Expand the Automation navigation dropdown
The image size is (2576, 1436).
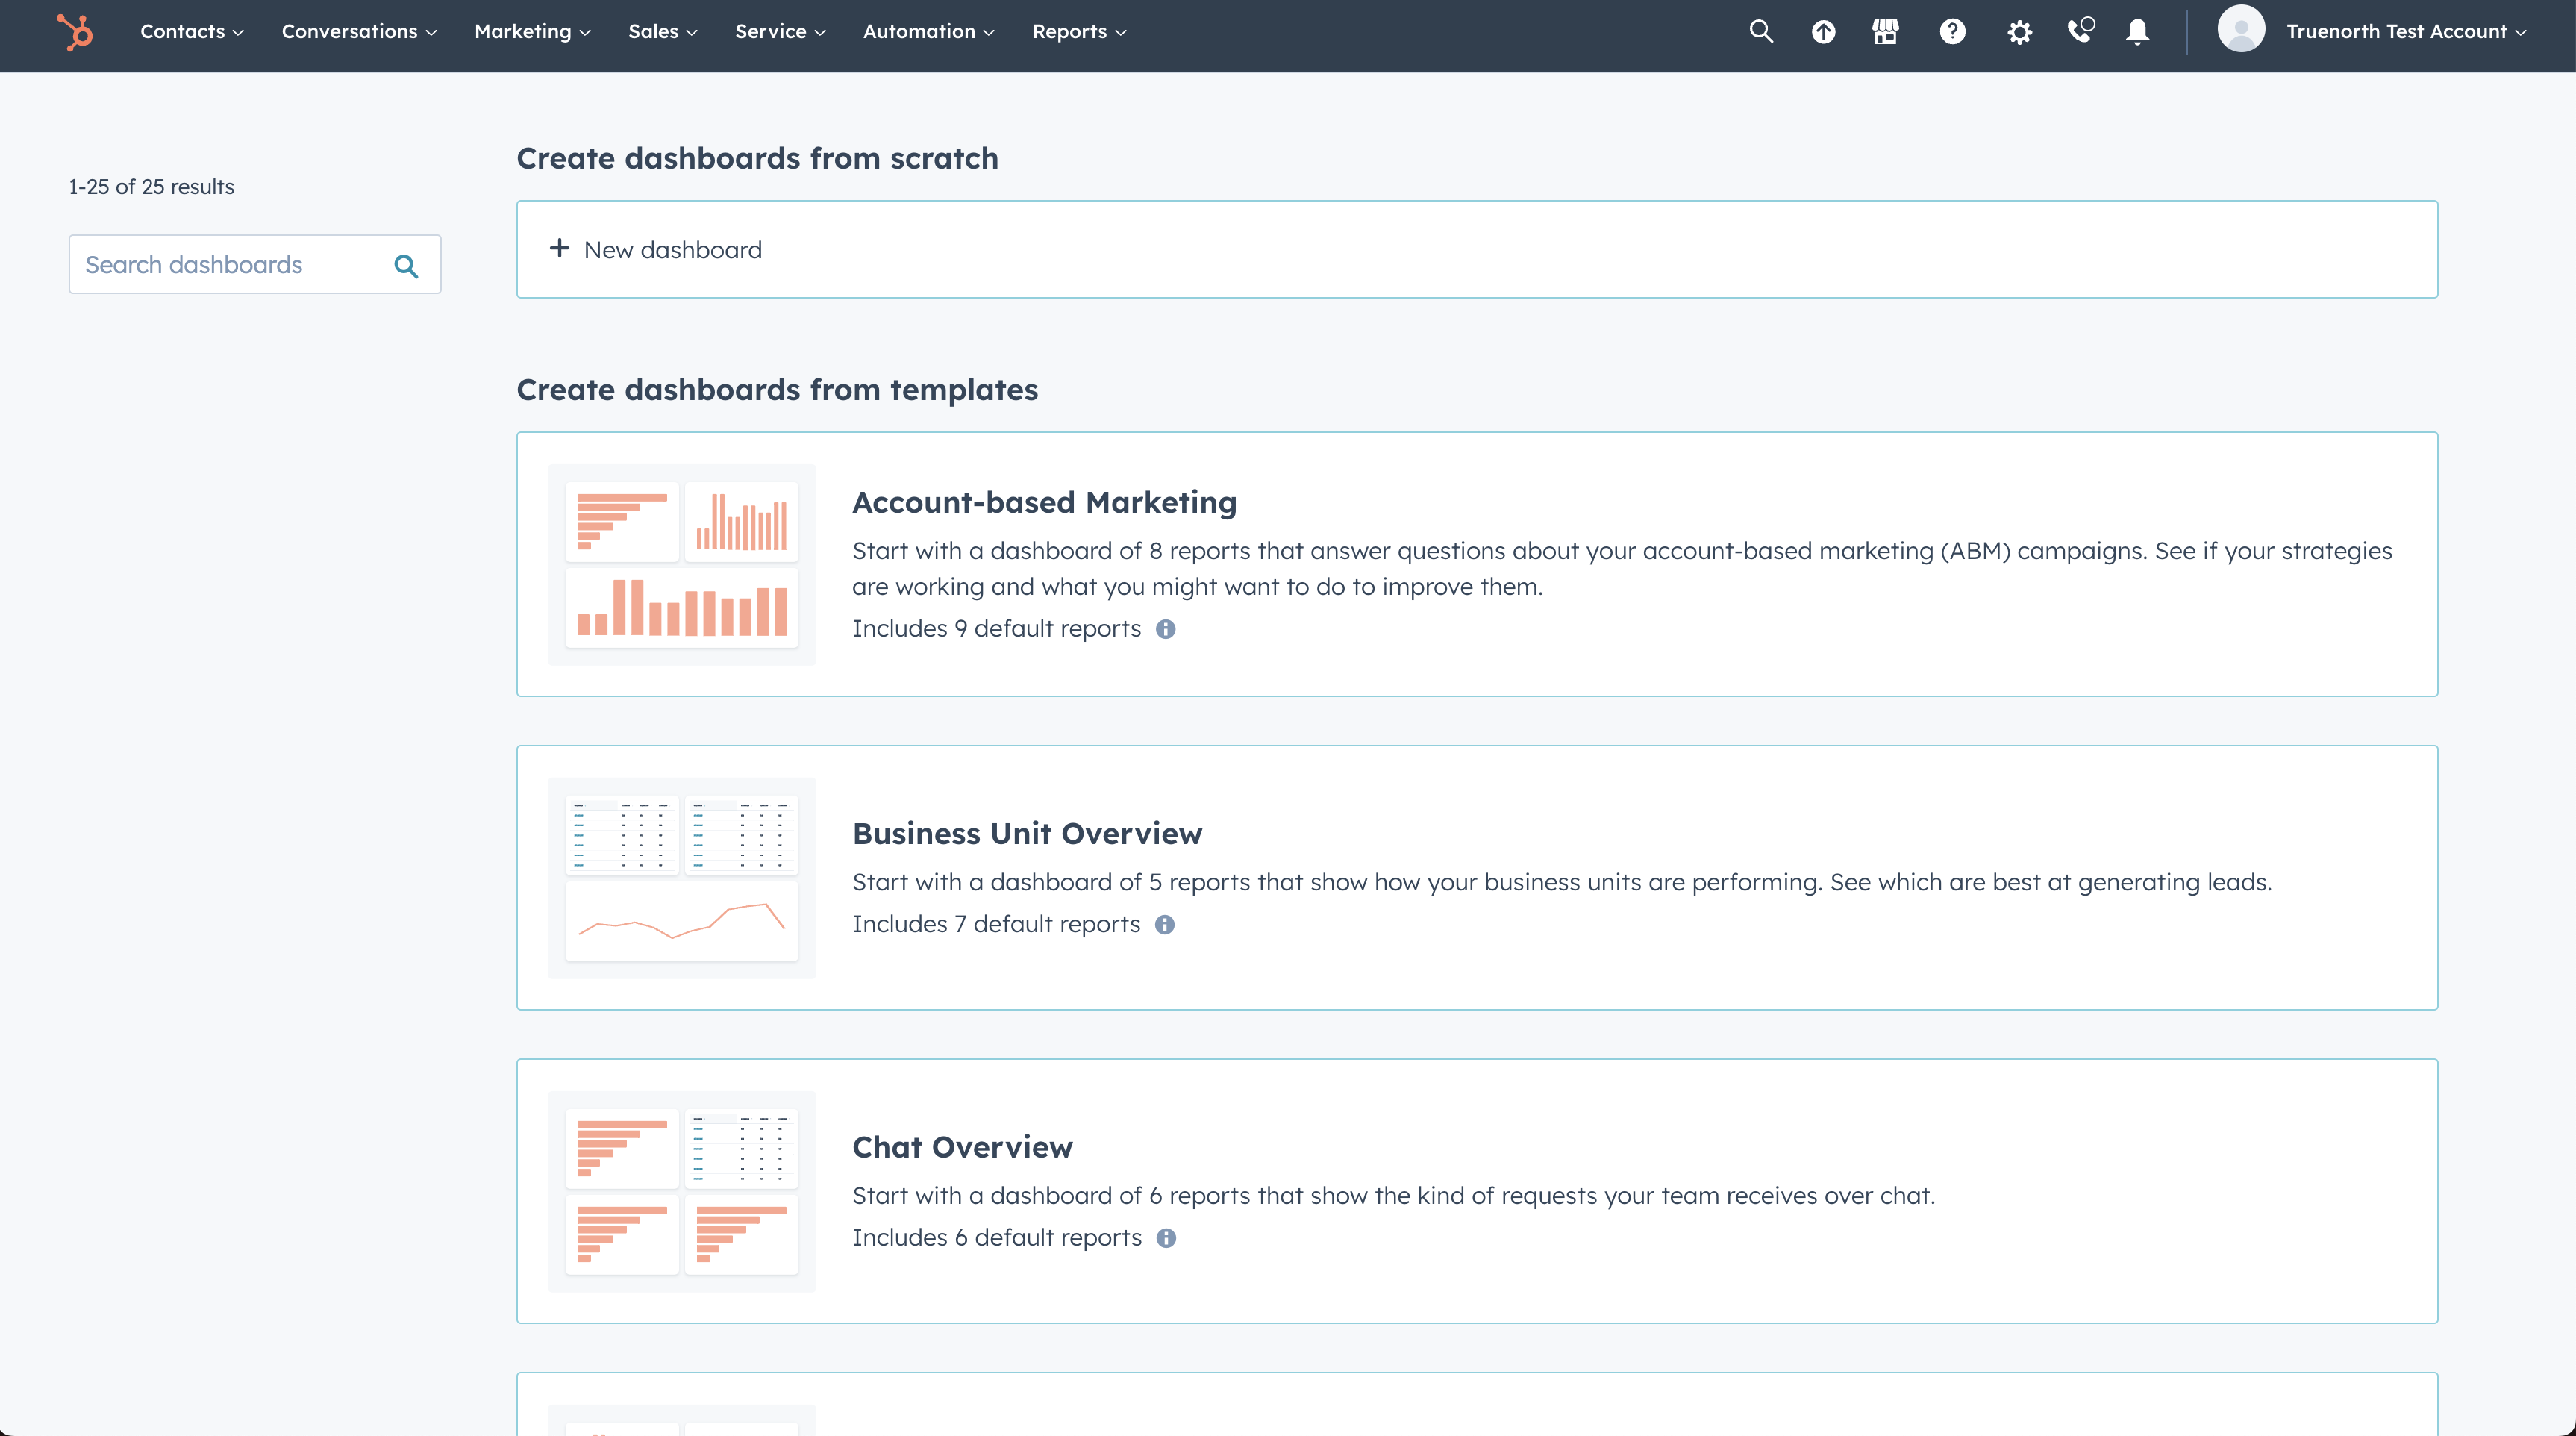[928, 32]
